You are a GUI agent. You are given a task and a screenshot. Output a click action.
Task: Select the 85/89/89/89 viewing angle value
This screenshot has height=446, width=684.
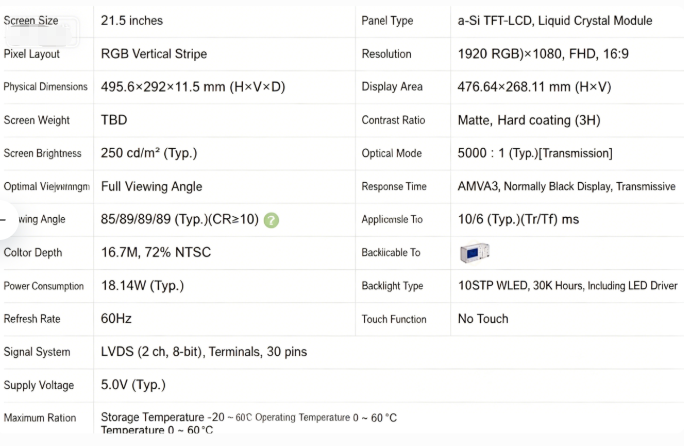(x=180, y=219)
